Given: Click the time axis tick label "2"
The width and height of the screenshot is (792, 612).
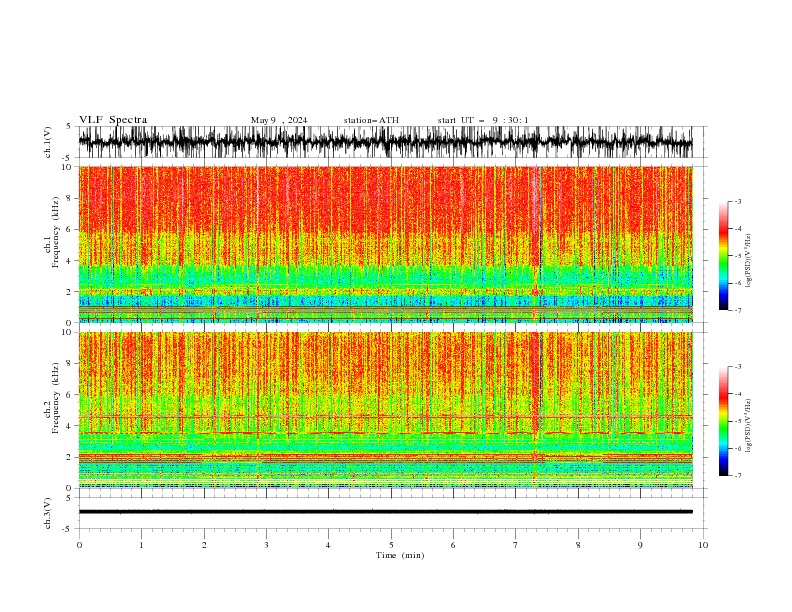Looking at the screenshot, I should [x=204, y=545].
